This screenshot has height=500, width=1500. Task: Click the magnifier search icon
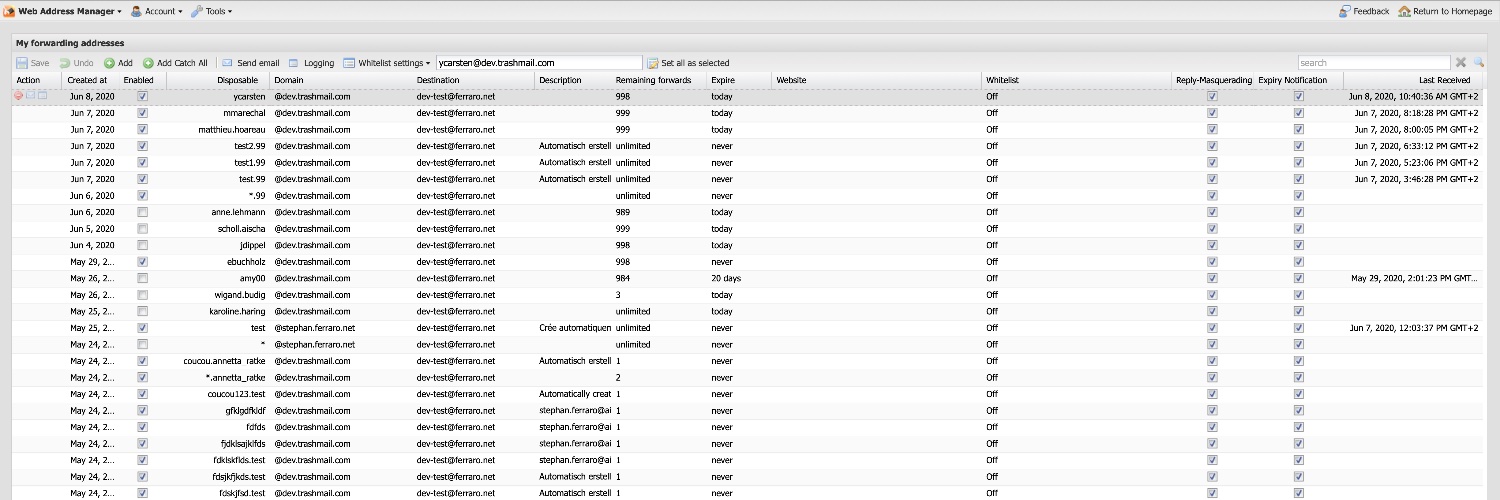(x=1479, y=63)
